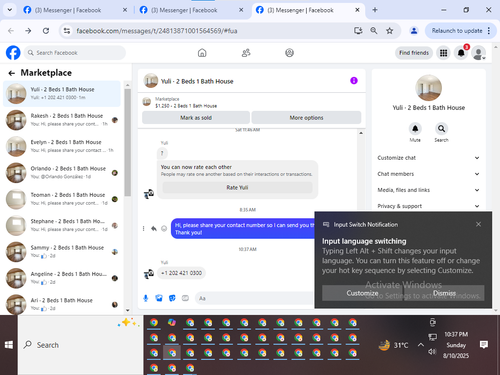Open Rakesh - 2 Beds 1 Bath House chat
500x375 pixels.
(x=62, y=120)
